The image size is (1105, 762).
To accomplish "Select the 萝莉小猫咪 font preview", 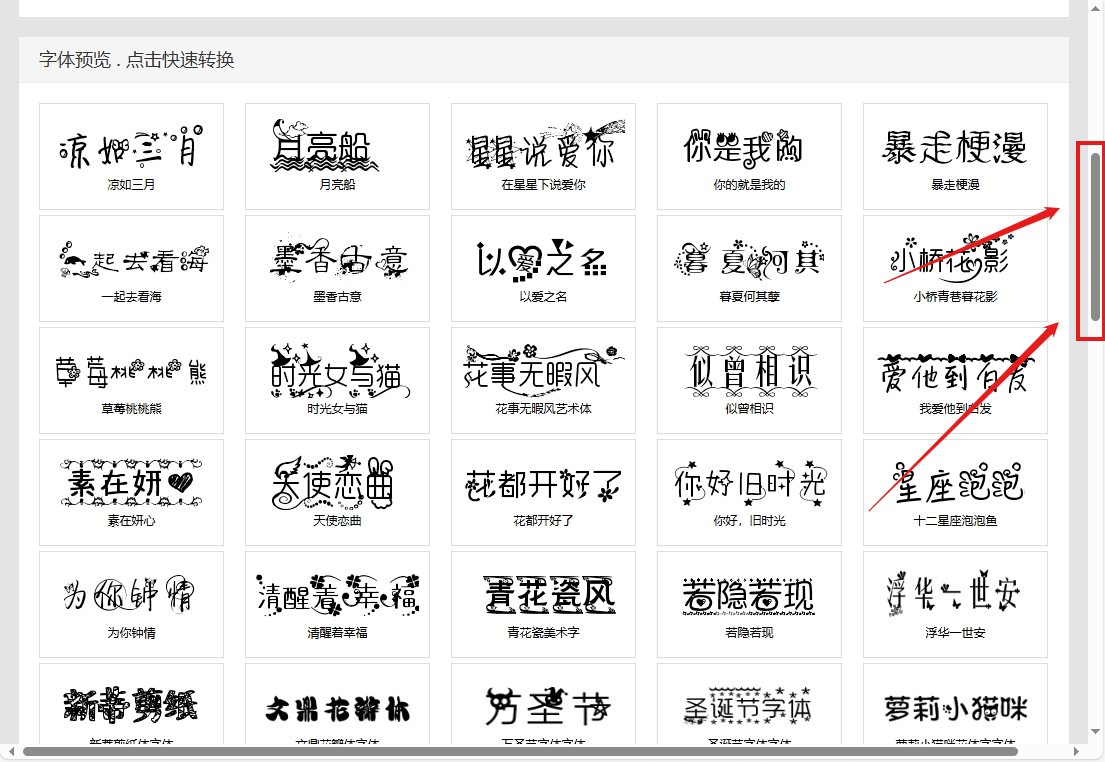I will [x=956, y=704].
